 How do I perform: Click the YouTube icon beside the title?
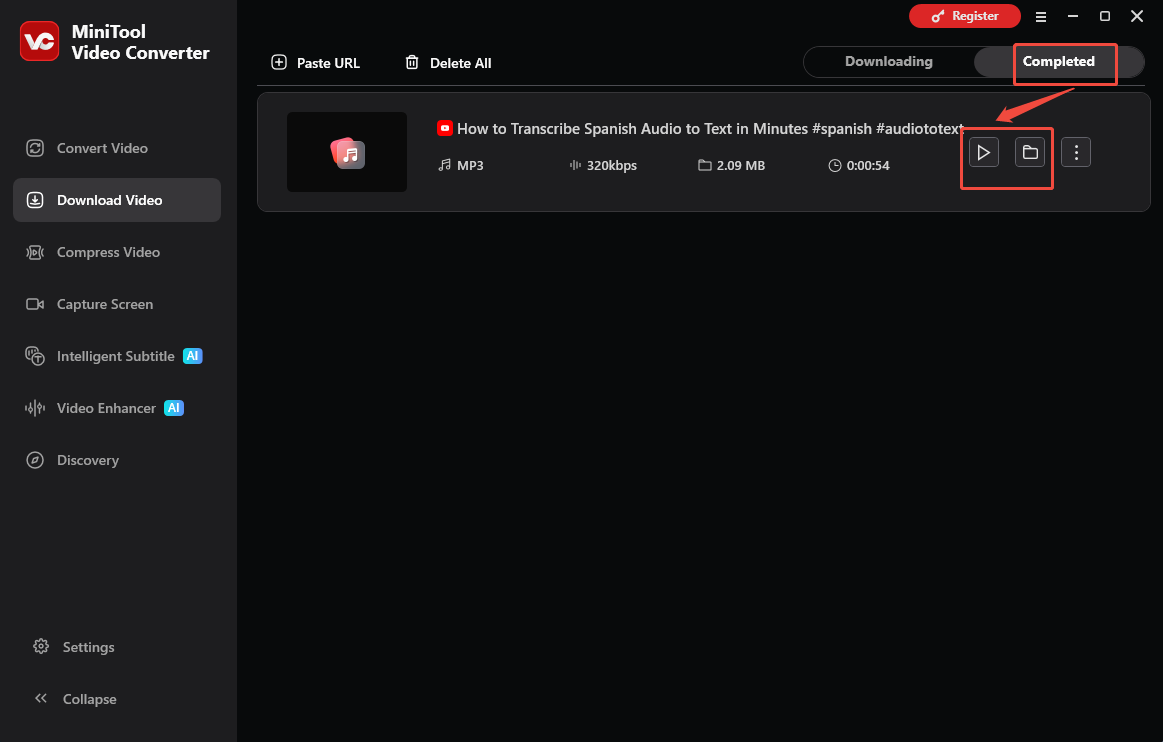pyautogui.click(x=444, y=128)
